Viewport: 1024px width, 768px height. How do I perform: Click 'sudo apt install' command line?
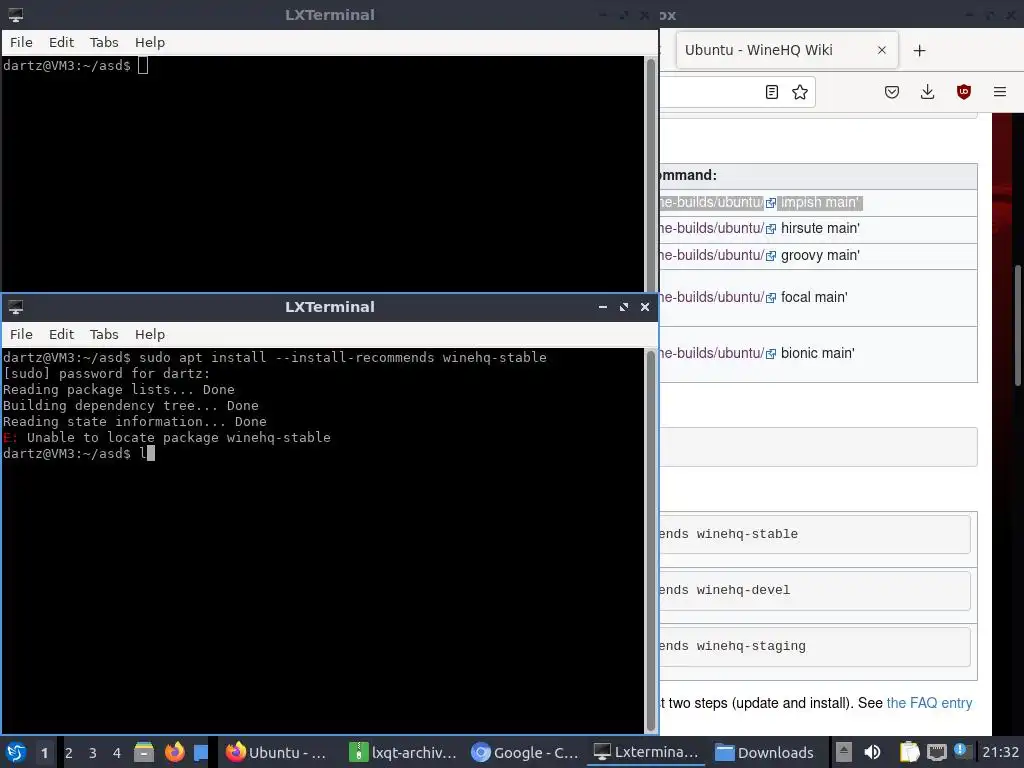(274, 357)
